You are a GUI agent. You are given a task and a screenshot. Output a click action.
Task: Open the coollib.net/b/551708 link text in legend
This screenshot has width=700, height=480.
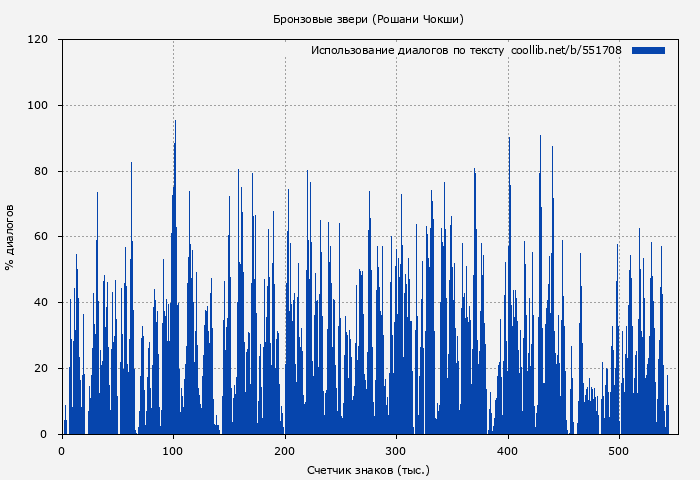[x=566, y=50]
